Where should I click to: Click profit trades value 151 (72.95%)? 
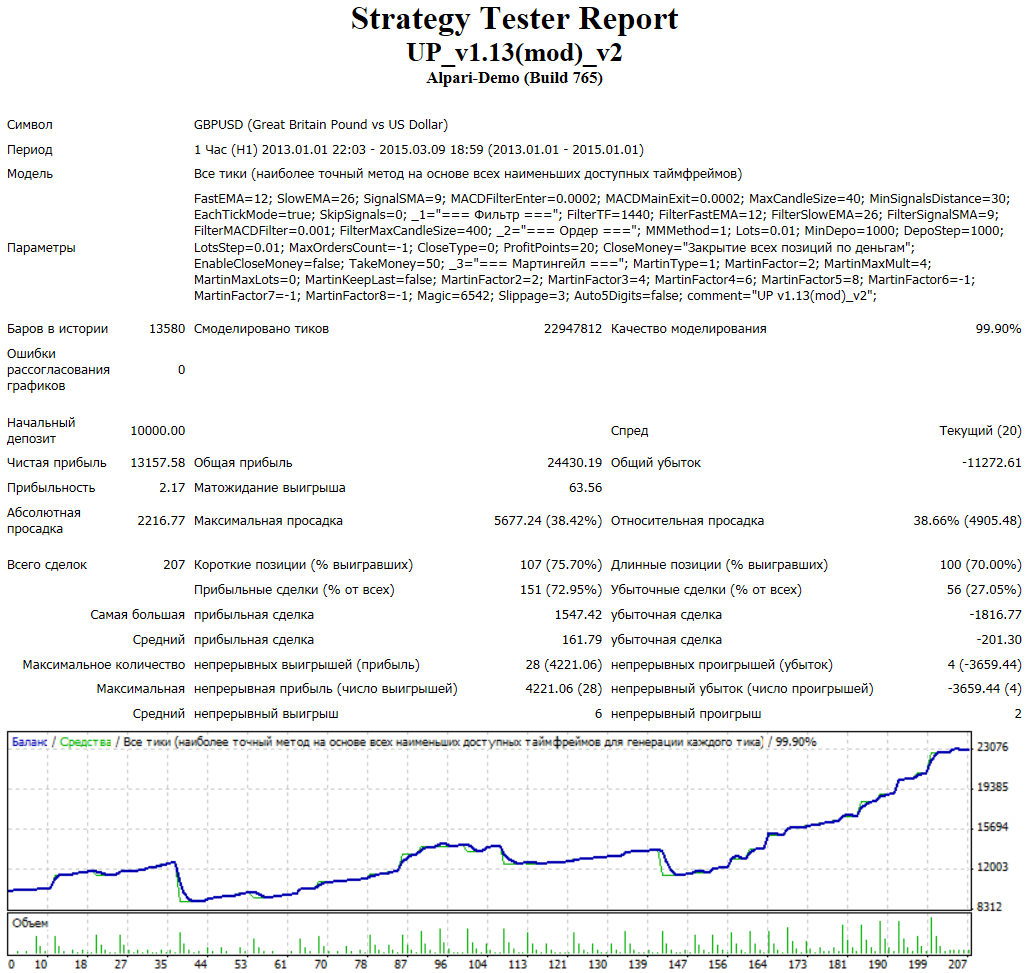(561, 590)
